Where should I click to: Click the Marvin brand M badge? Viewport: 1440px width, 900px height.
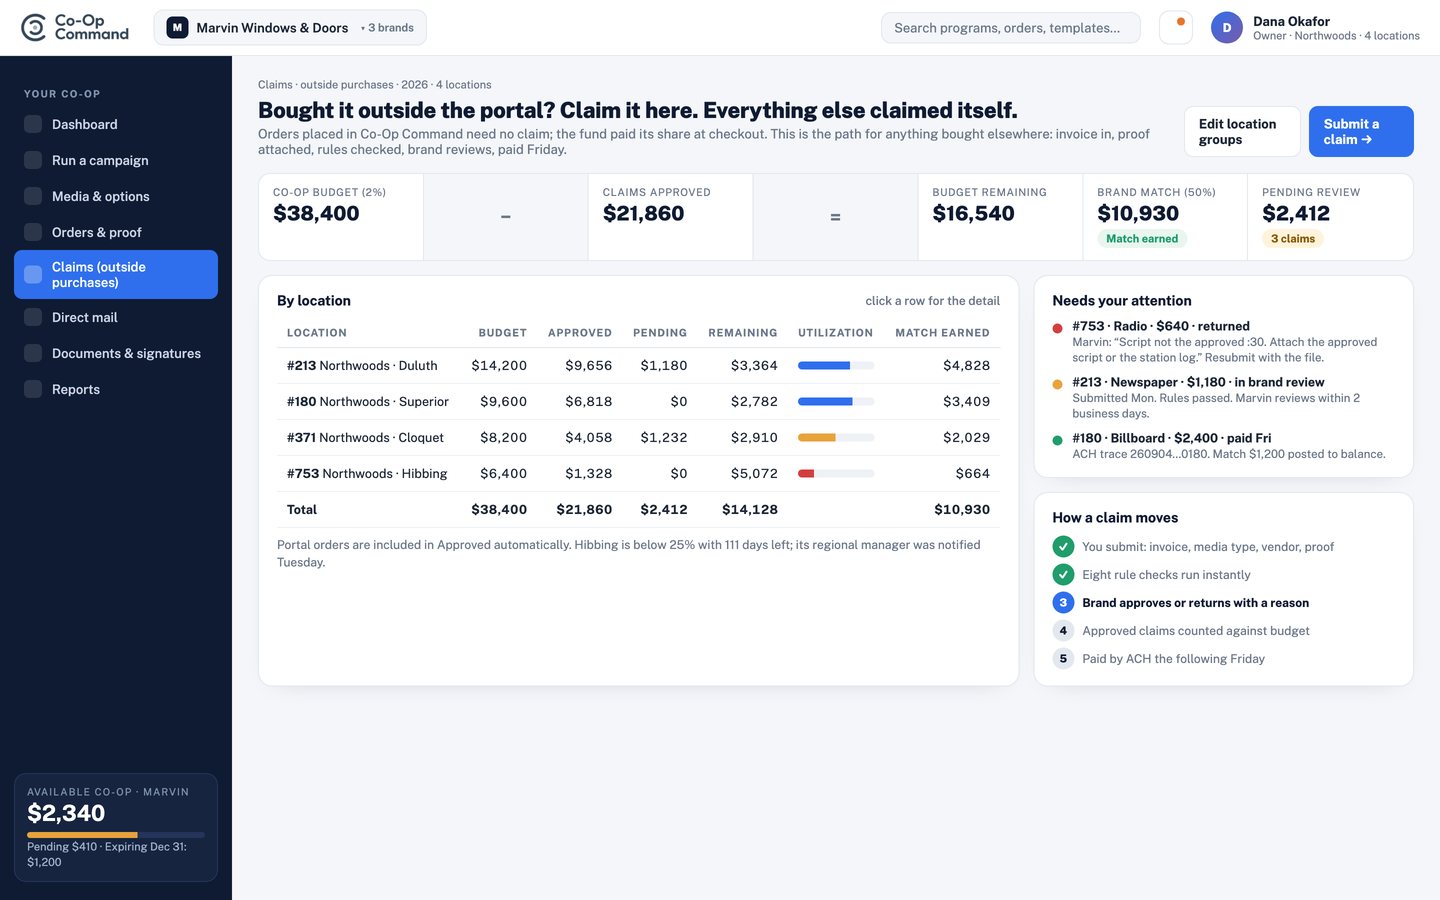tap(177, 28)
